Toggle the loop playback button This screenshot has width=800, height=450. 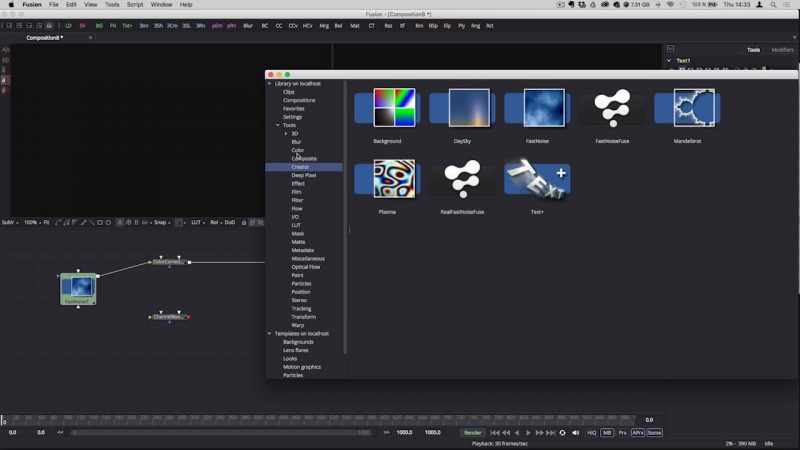click(562, 433)
